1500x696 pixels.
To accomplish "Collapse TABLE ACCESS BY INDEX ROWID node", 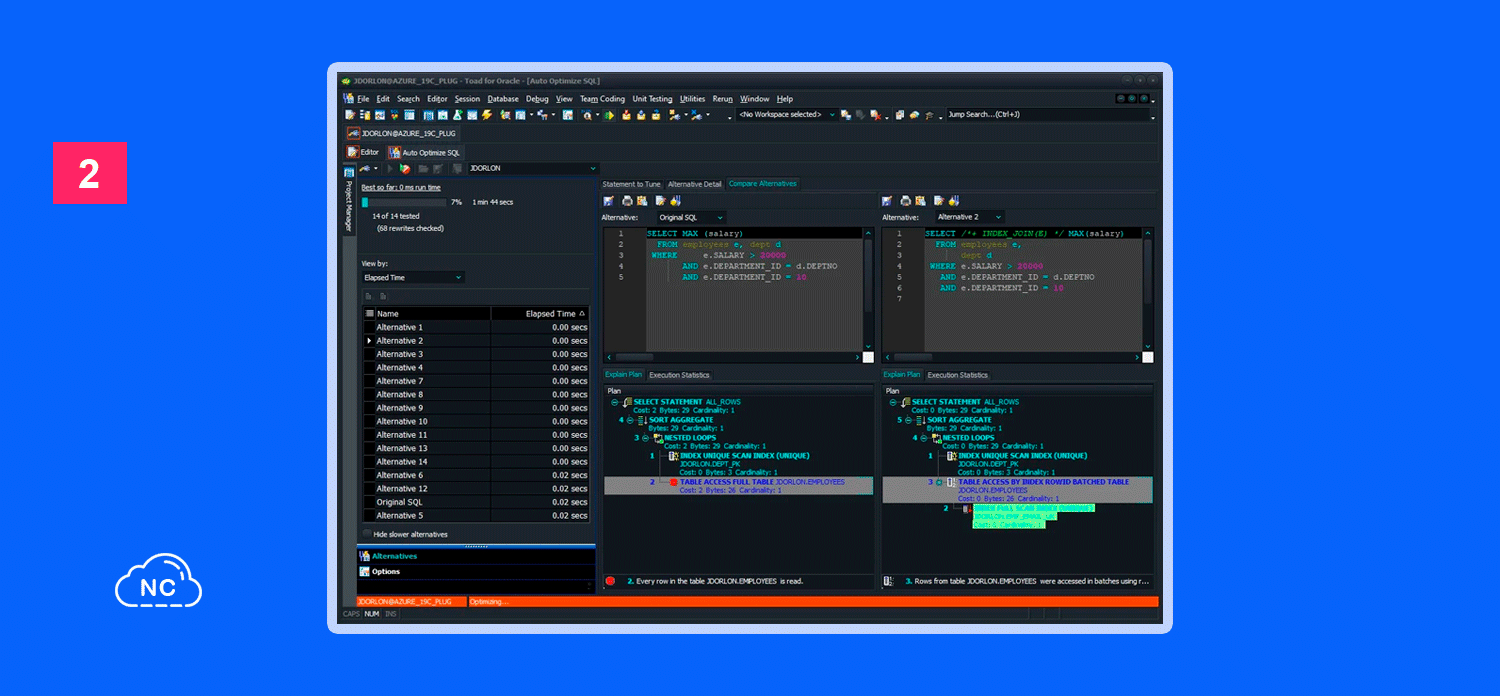I will (x=938, y=482).
